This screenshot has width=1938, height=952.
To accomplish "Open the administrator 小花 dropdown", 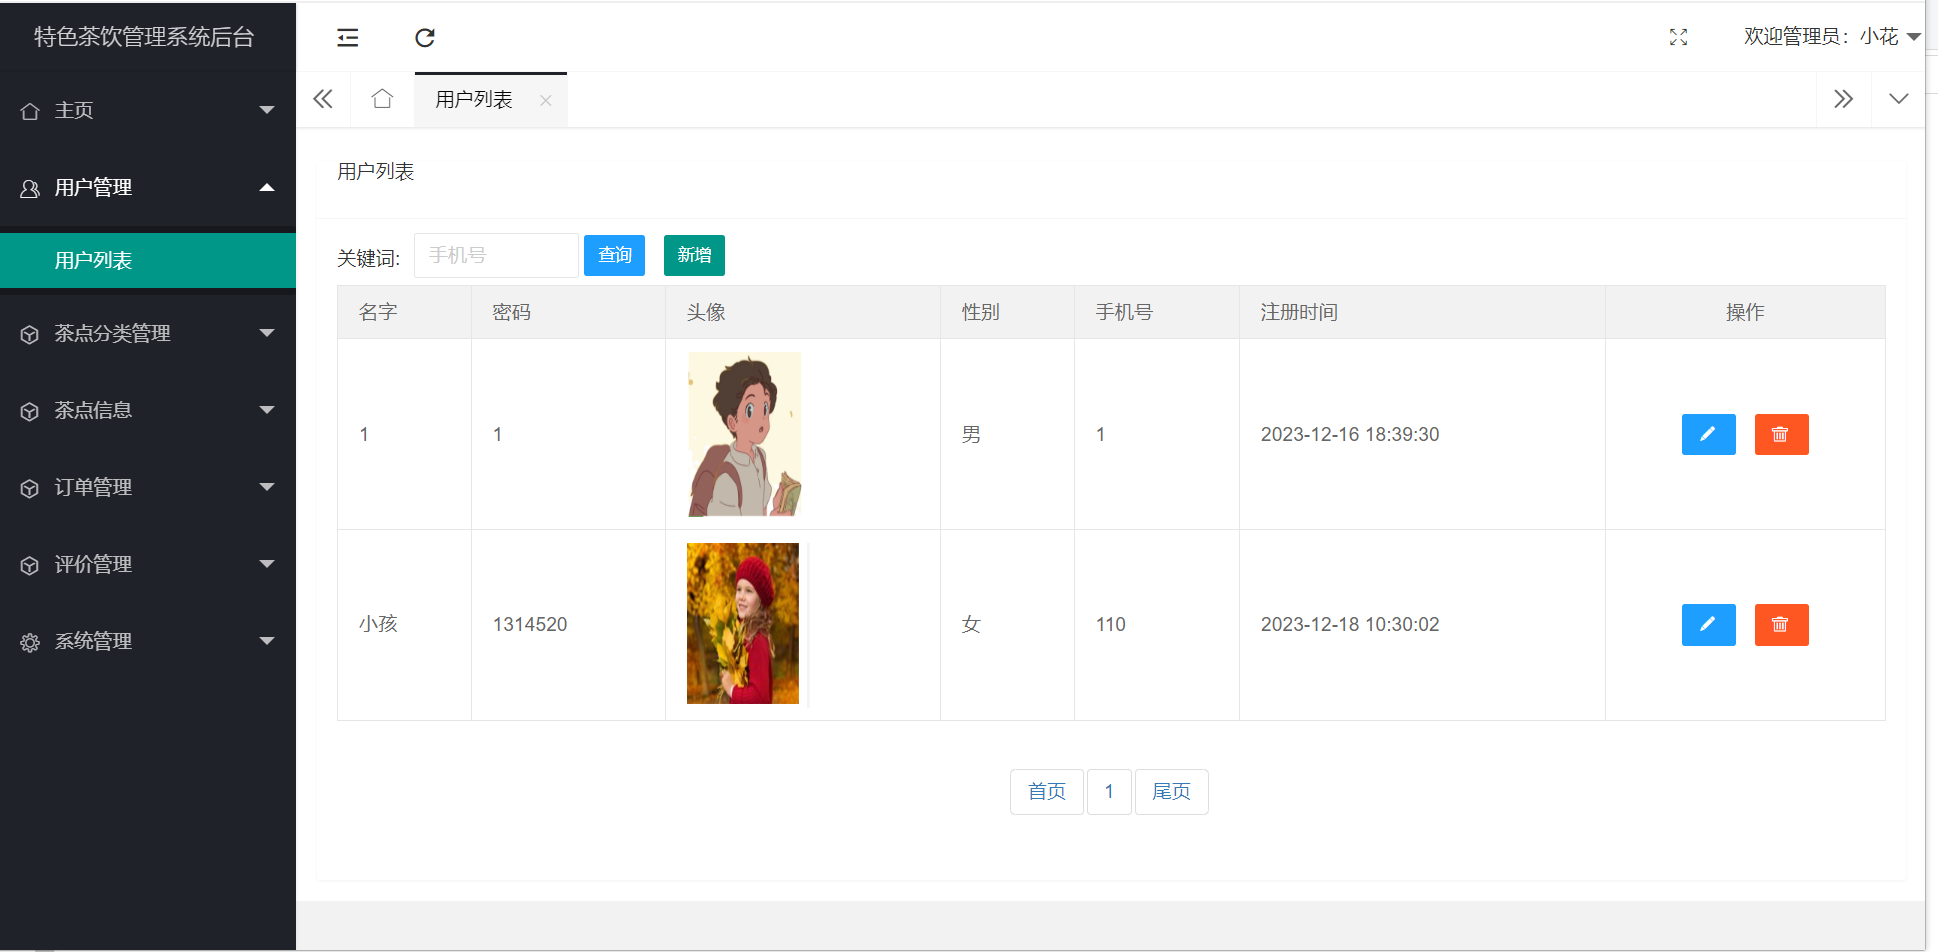I will coord(1831,37).
